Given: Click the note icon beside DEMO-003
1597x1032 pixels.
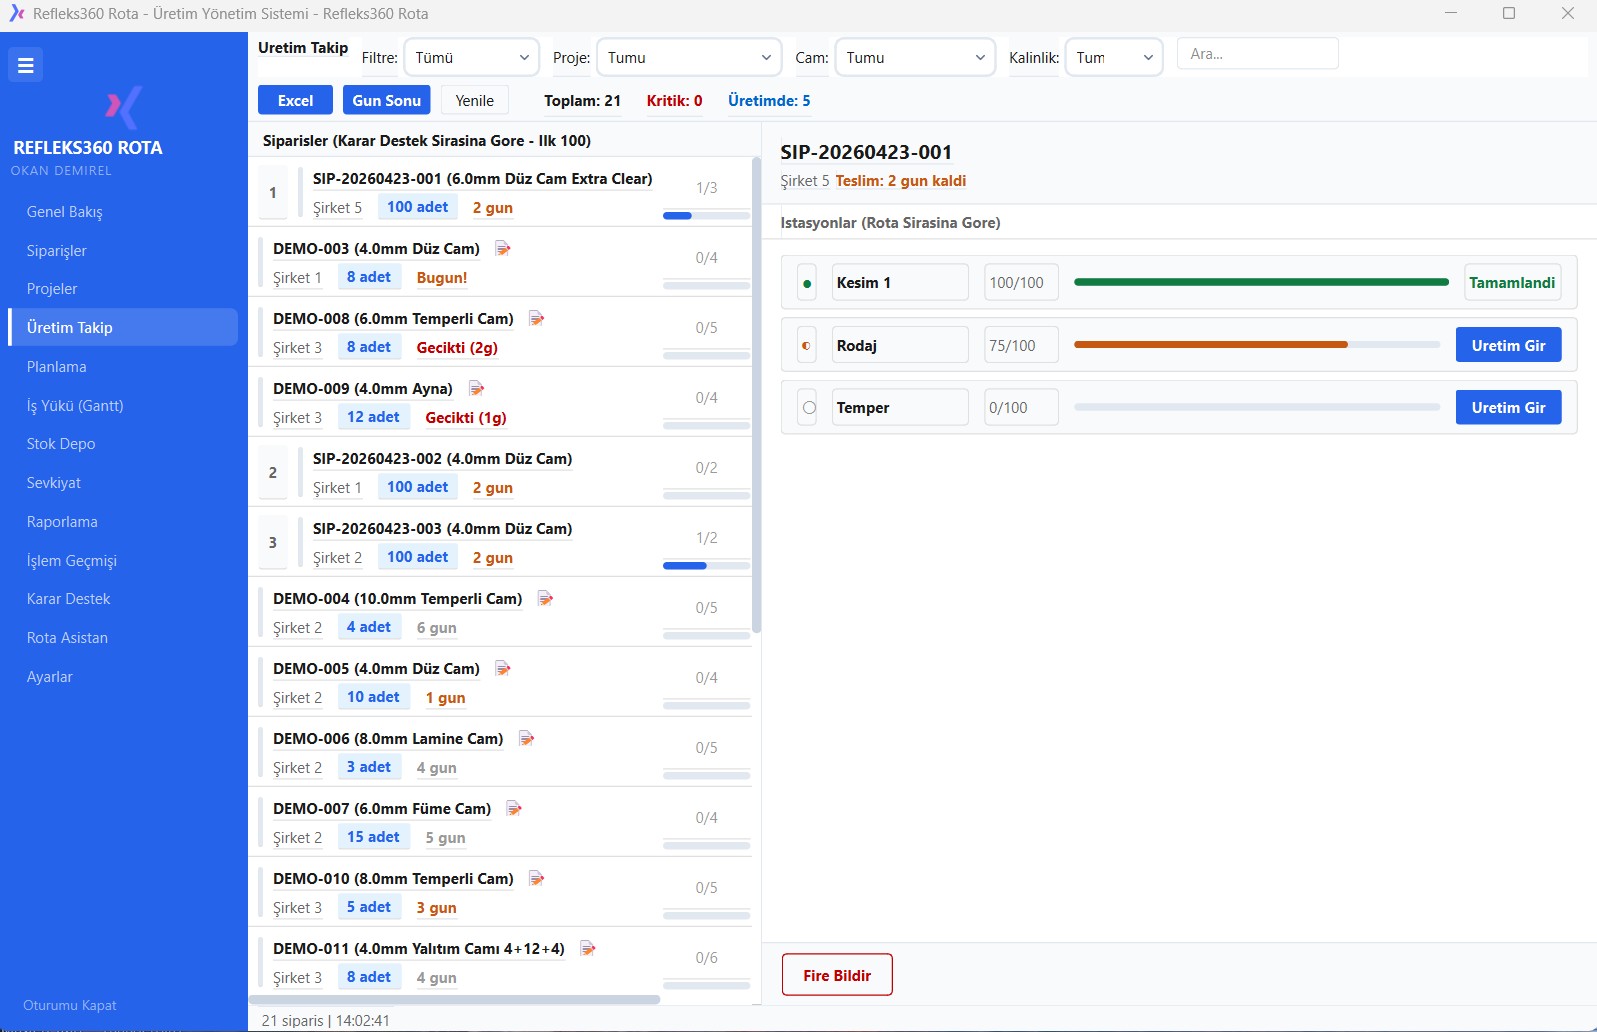Looking at the screenshot, I should click(503, 249).
